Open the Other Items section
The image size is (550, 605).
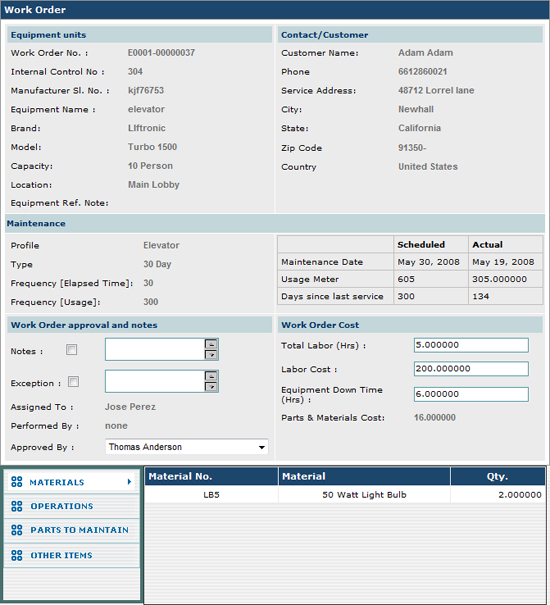(x=61, y=555)
